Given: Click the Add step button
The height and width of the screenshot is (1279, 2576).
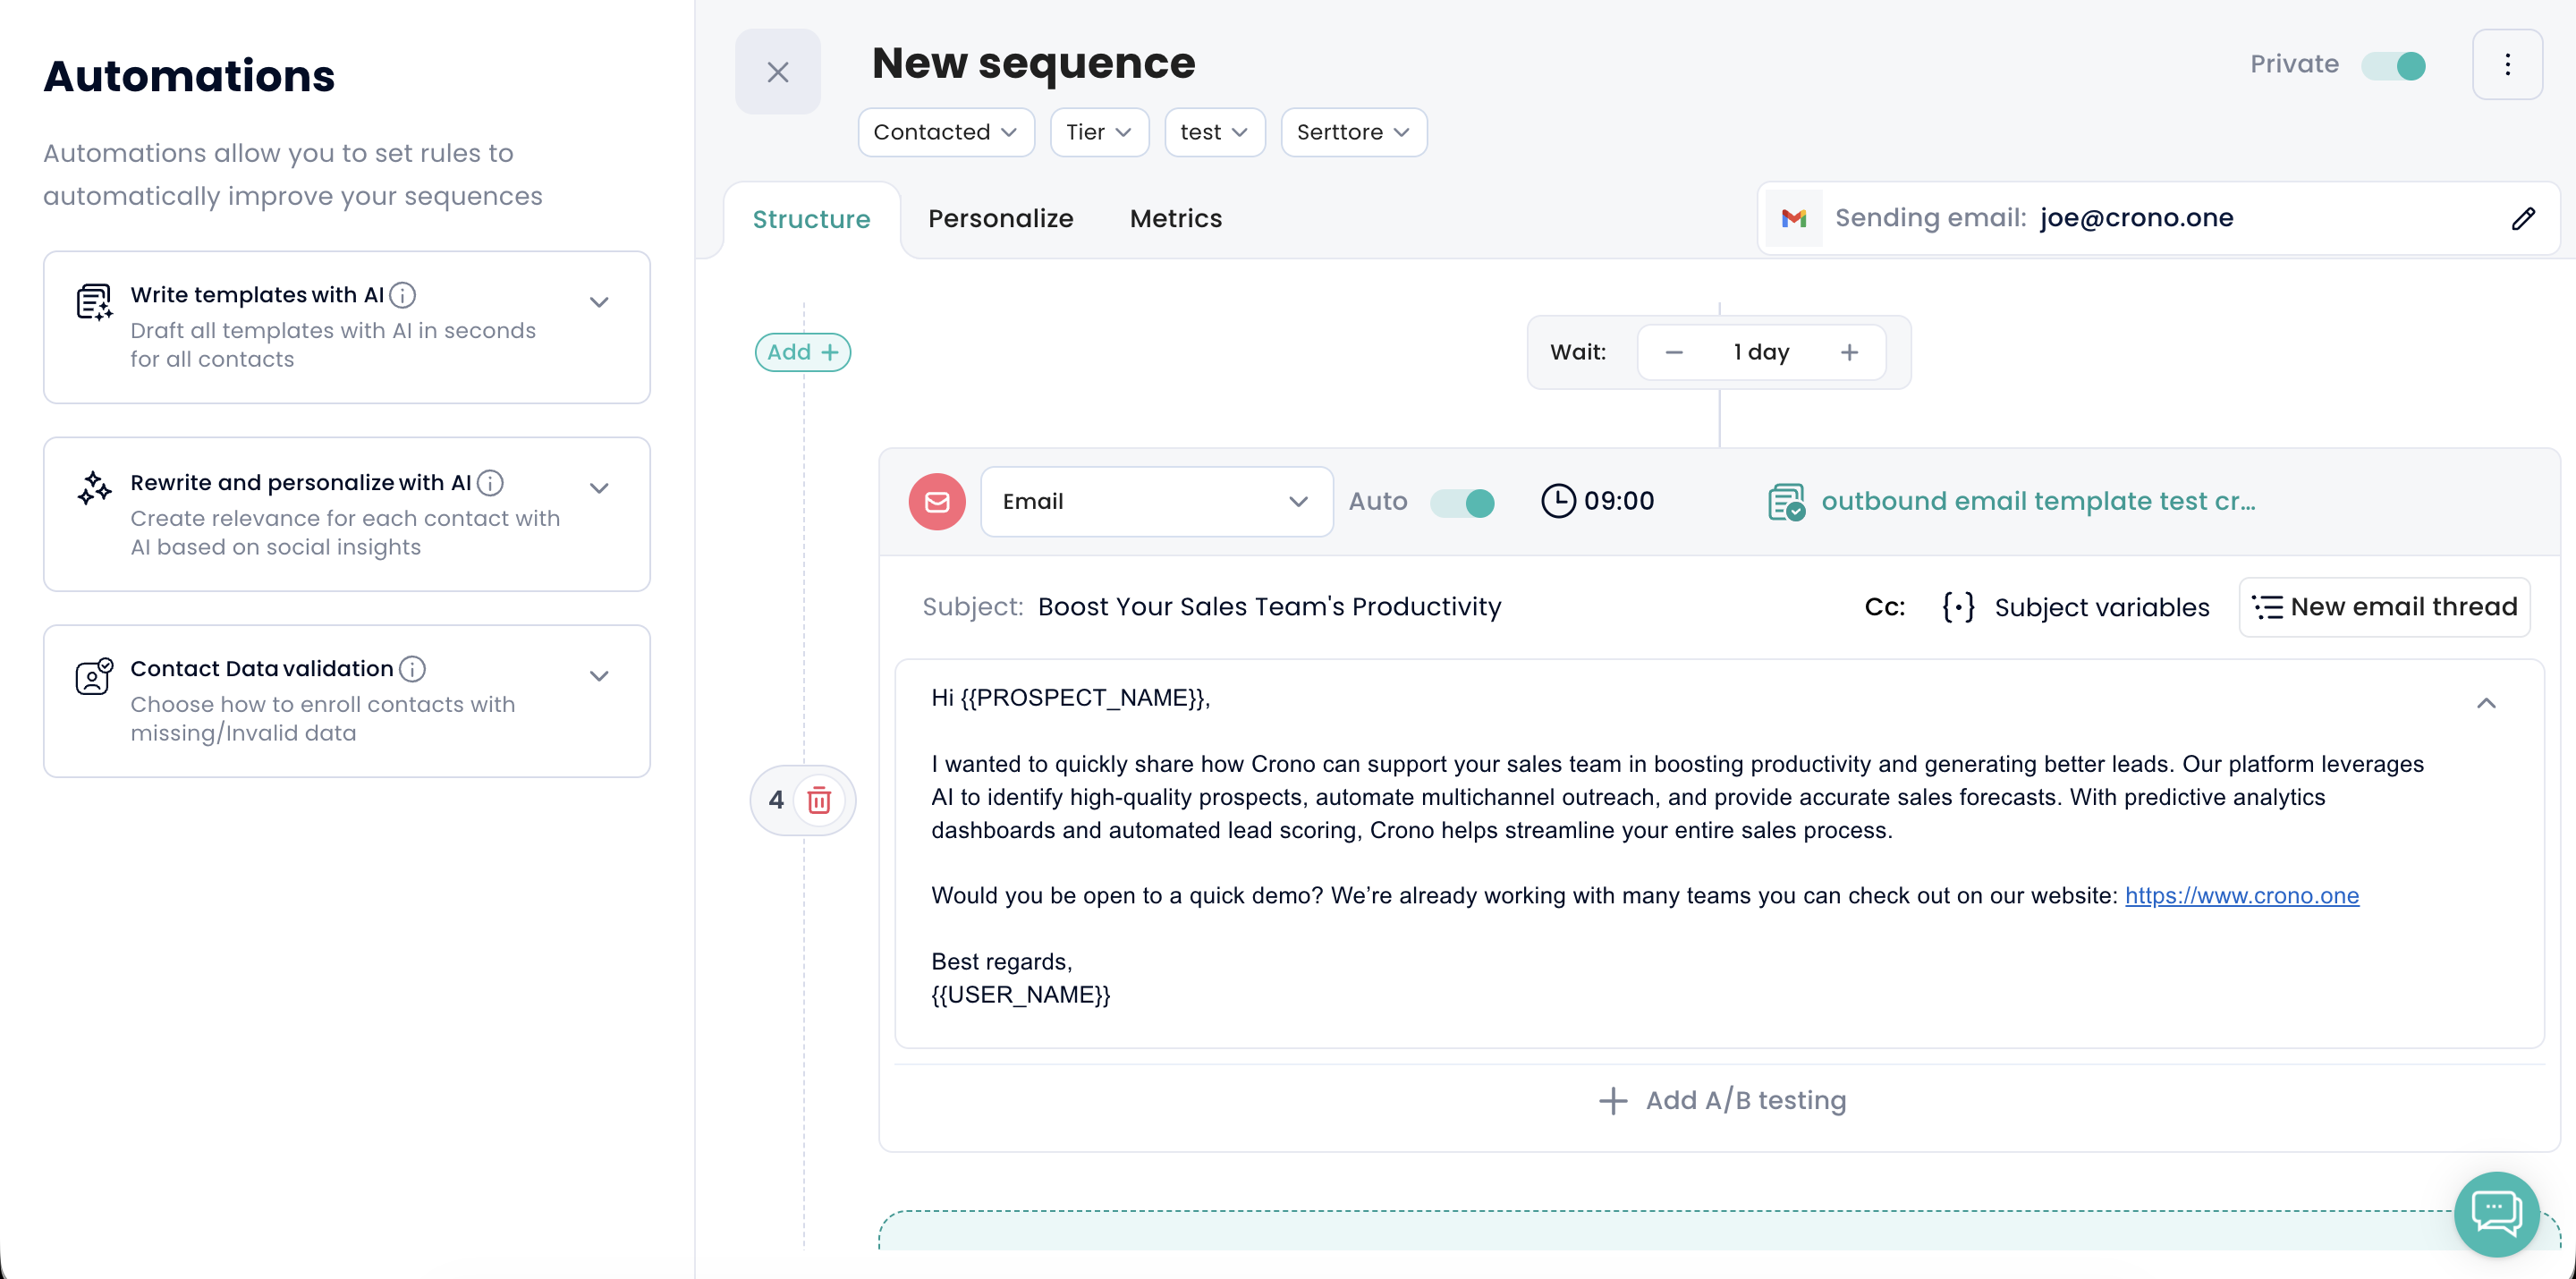Looking at the screenshot, I should 802,352.
